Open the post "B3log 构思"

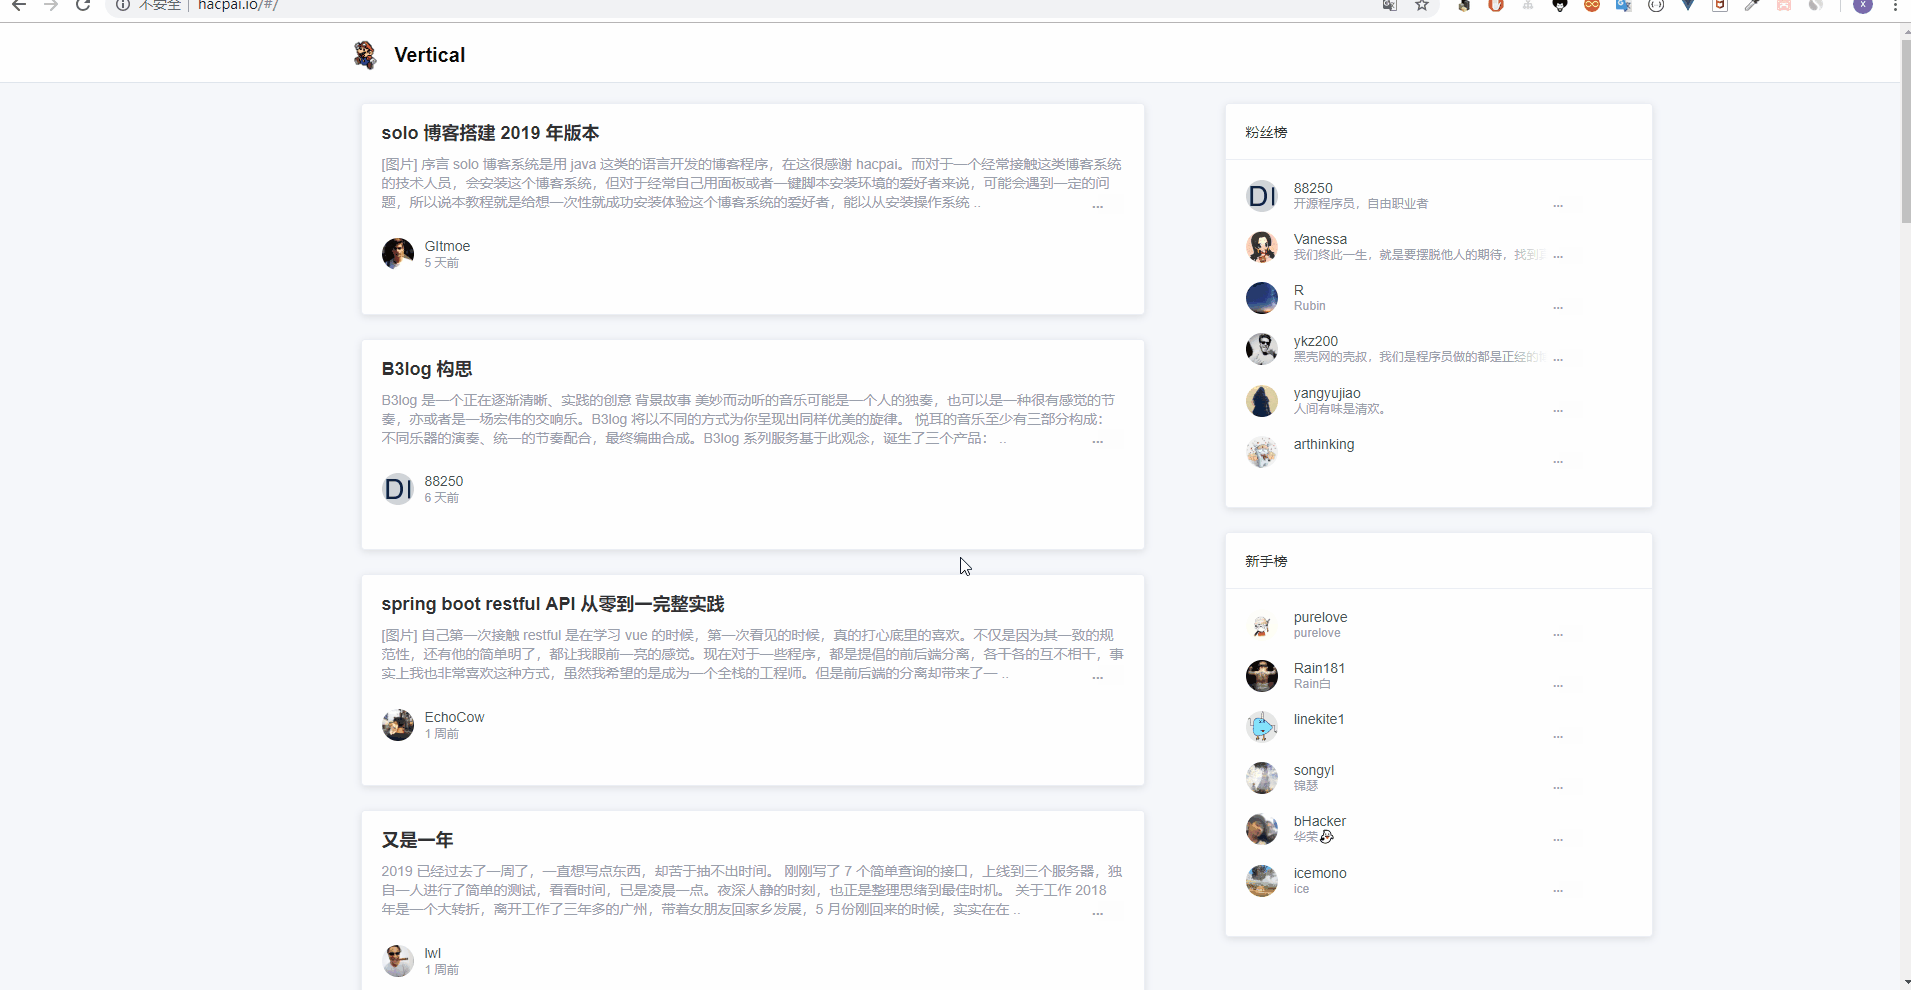[427, 369]
